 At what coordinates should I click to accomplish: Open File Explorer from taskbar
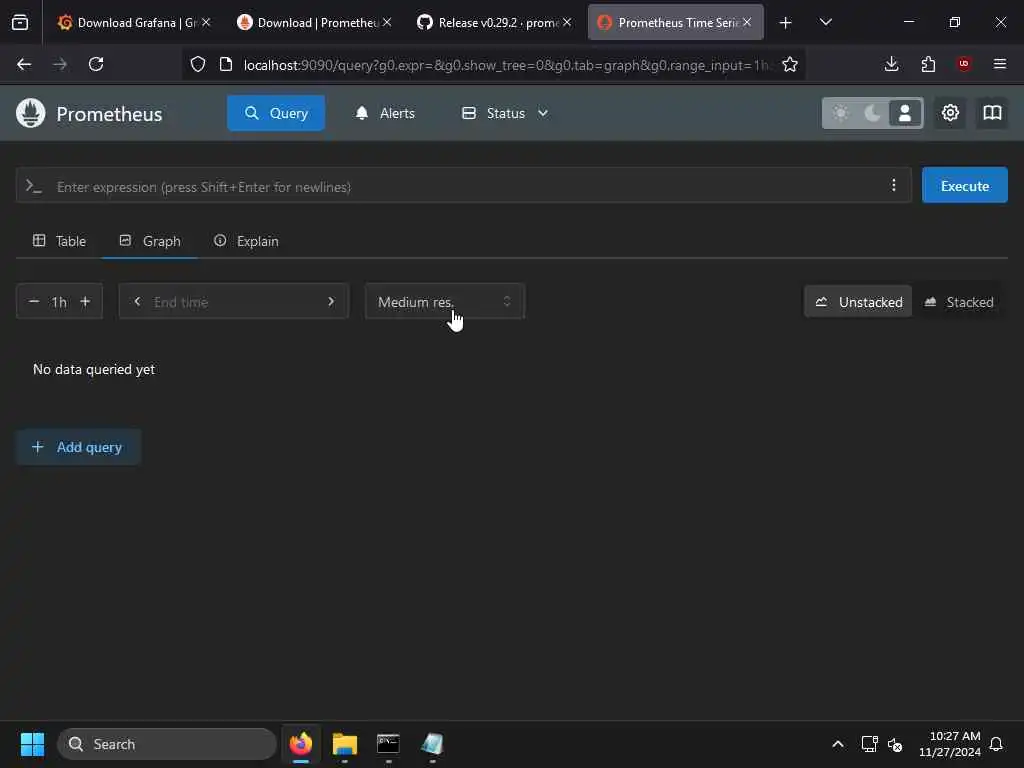(x=345, y=744)
